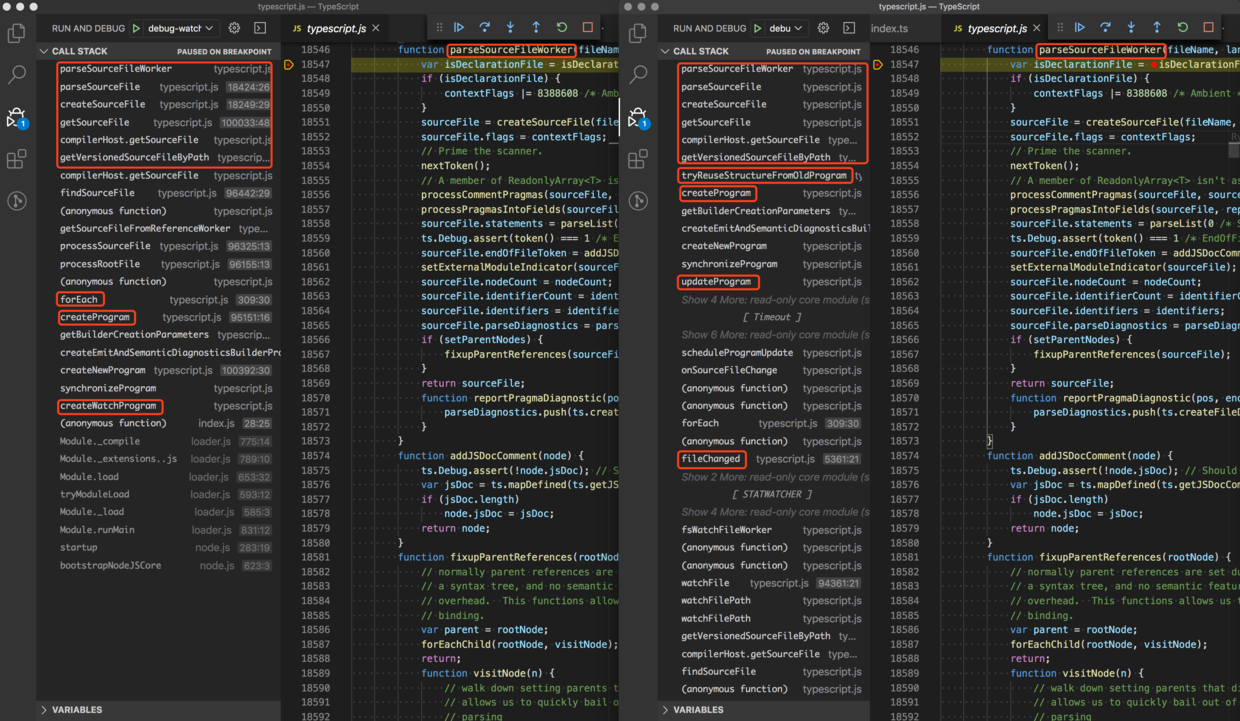Start debugging with the green play button in the left window
Image resolution: width=1240 pixels, height=721 pixels.
(x=137, y=29)
